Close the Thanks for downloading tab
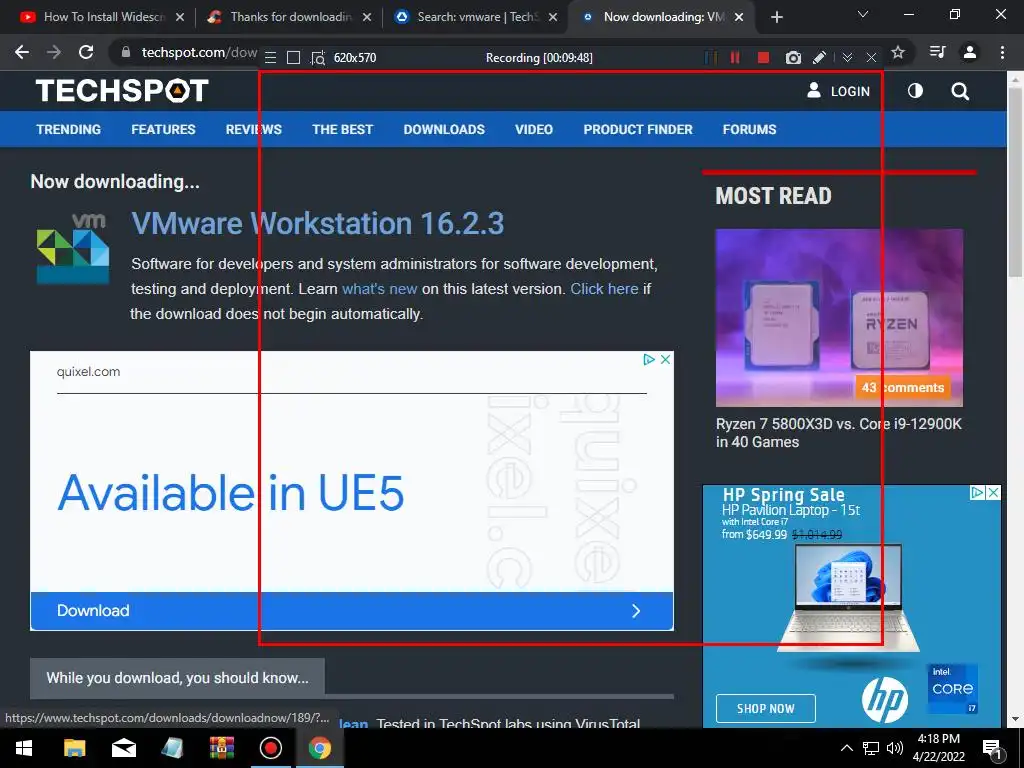This screenshot has width=1024, height=768. 367,17
